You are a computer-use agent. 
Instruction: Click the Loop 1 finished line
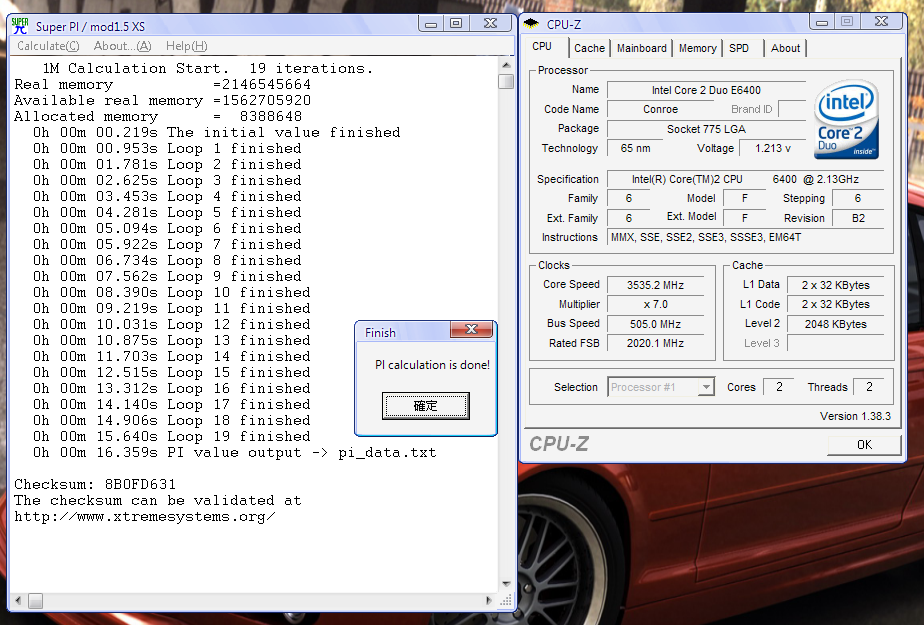click(167, 148)
